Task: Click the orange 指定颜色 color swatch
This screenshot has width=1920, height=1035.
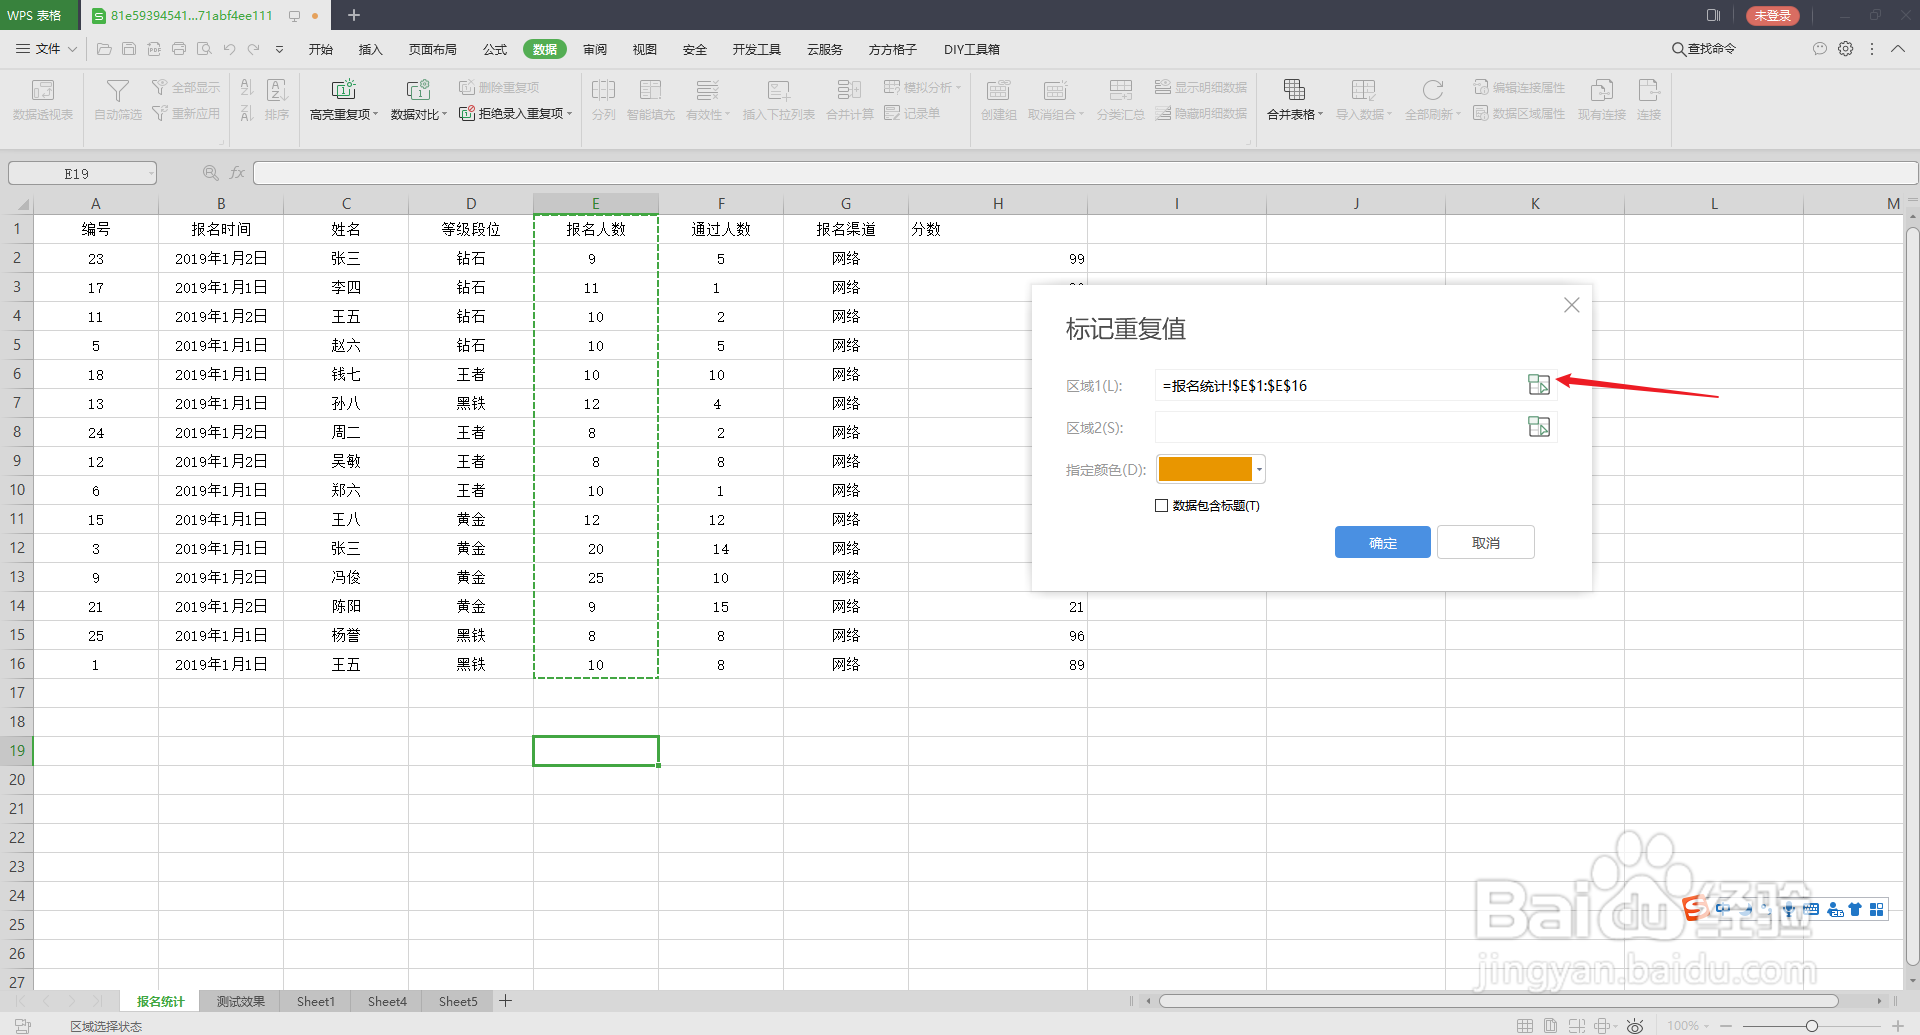Action: click(x=1205, y=469)
